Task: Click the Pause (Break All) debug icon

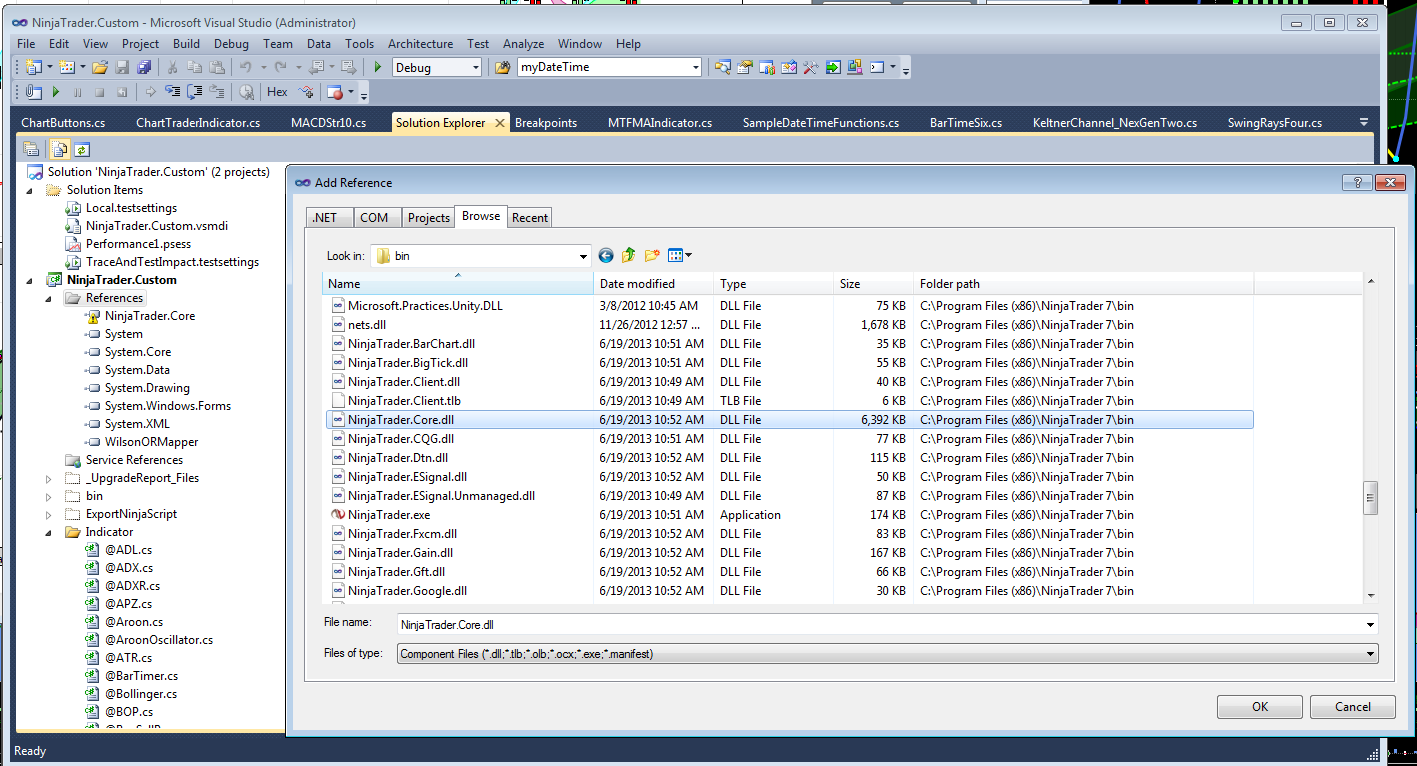Action: click(78, 92)
